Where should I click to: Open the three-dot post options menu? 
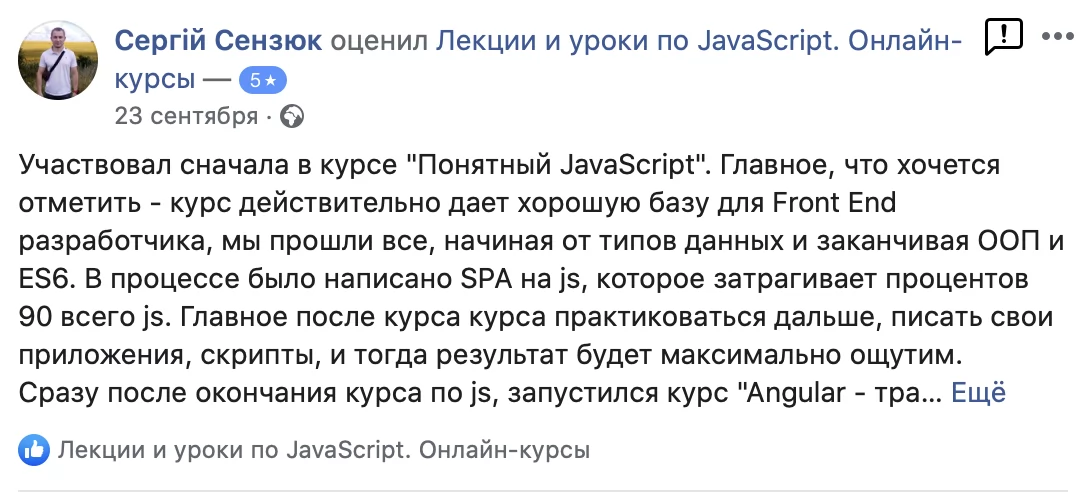[x=1057, y=36]
